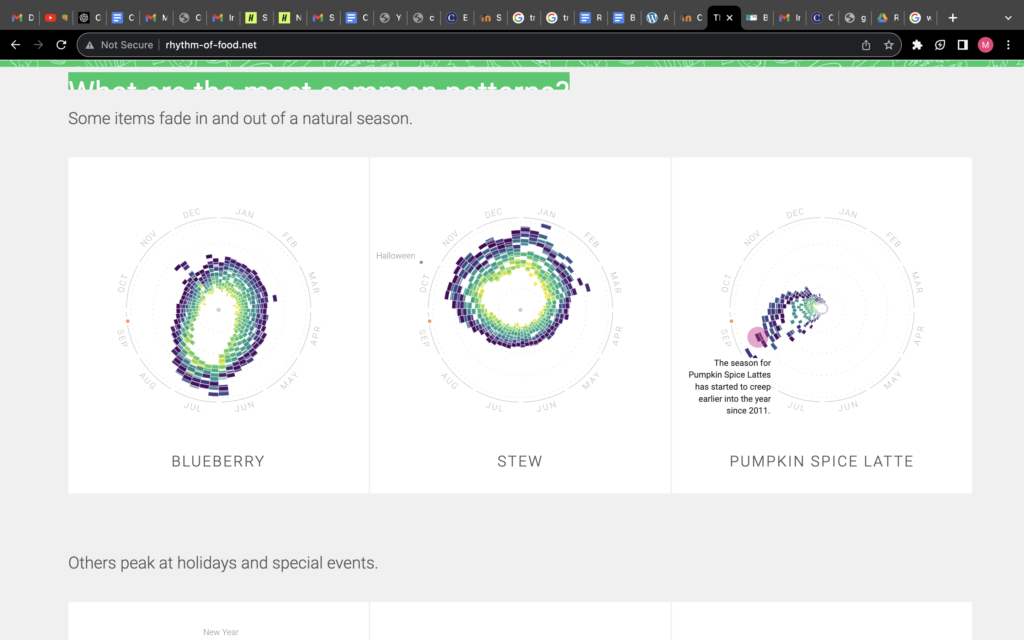Click the Halloween marker label

(x=395, y=256)
